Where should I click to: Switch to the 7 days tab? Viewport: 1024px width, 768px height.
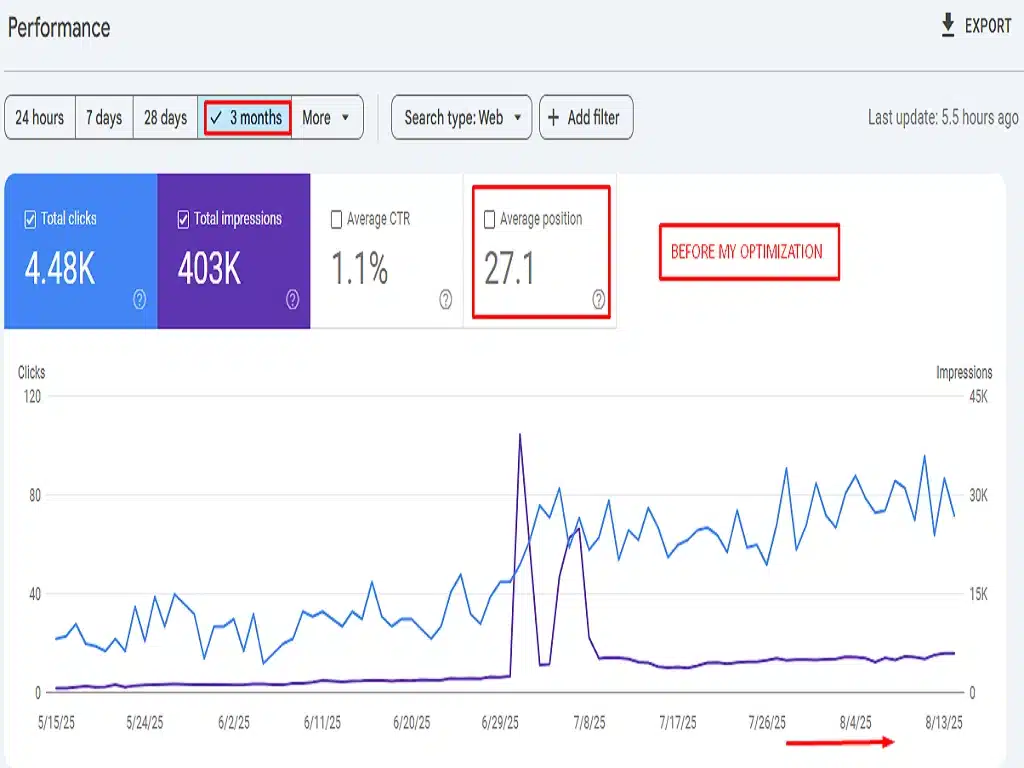coord(104,117)
